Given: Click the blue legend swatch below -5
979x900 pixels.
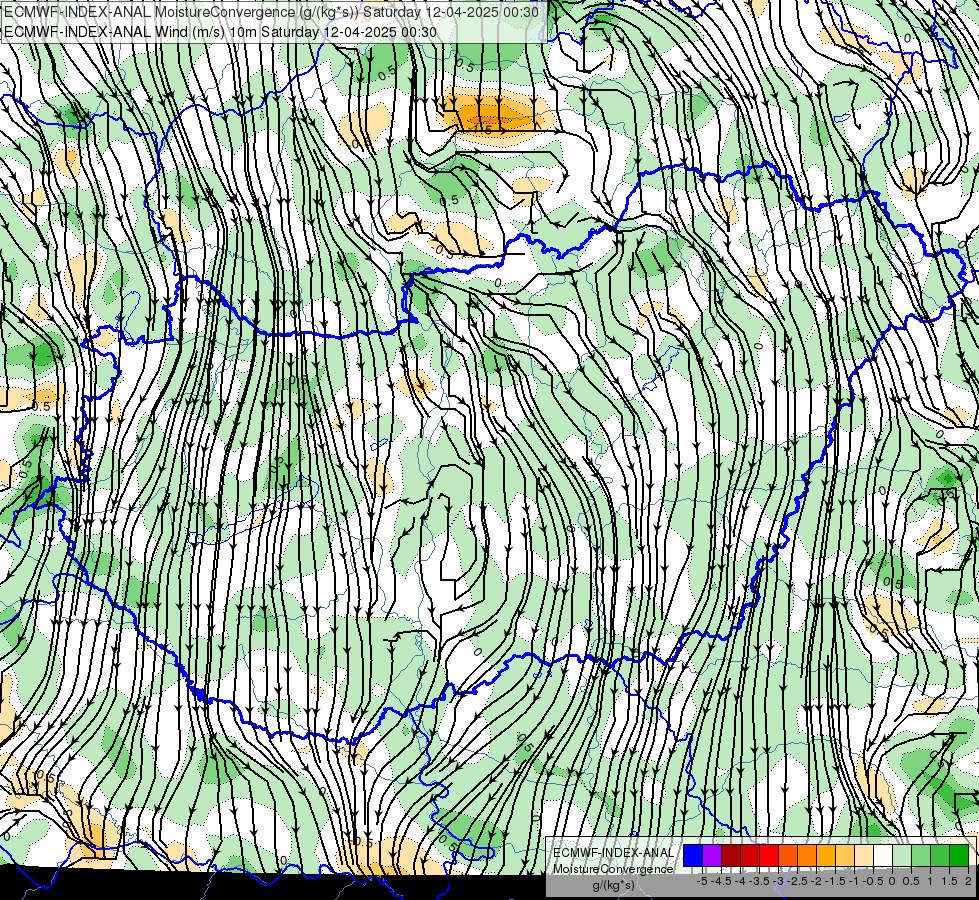Looking at the screenshot, I should pyautogui.click(x=693, y=856).
